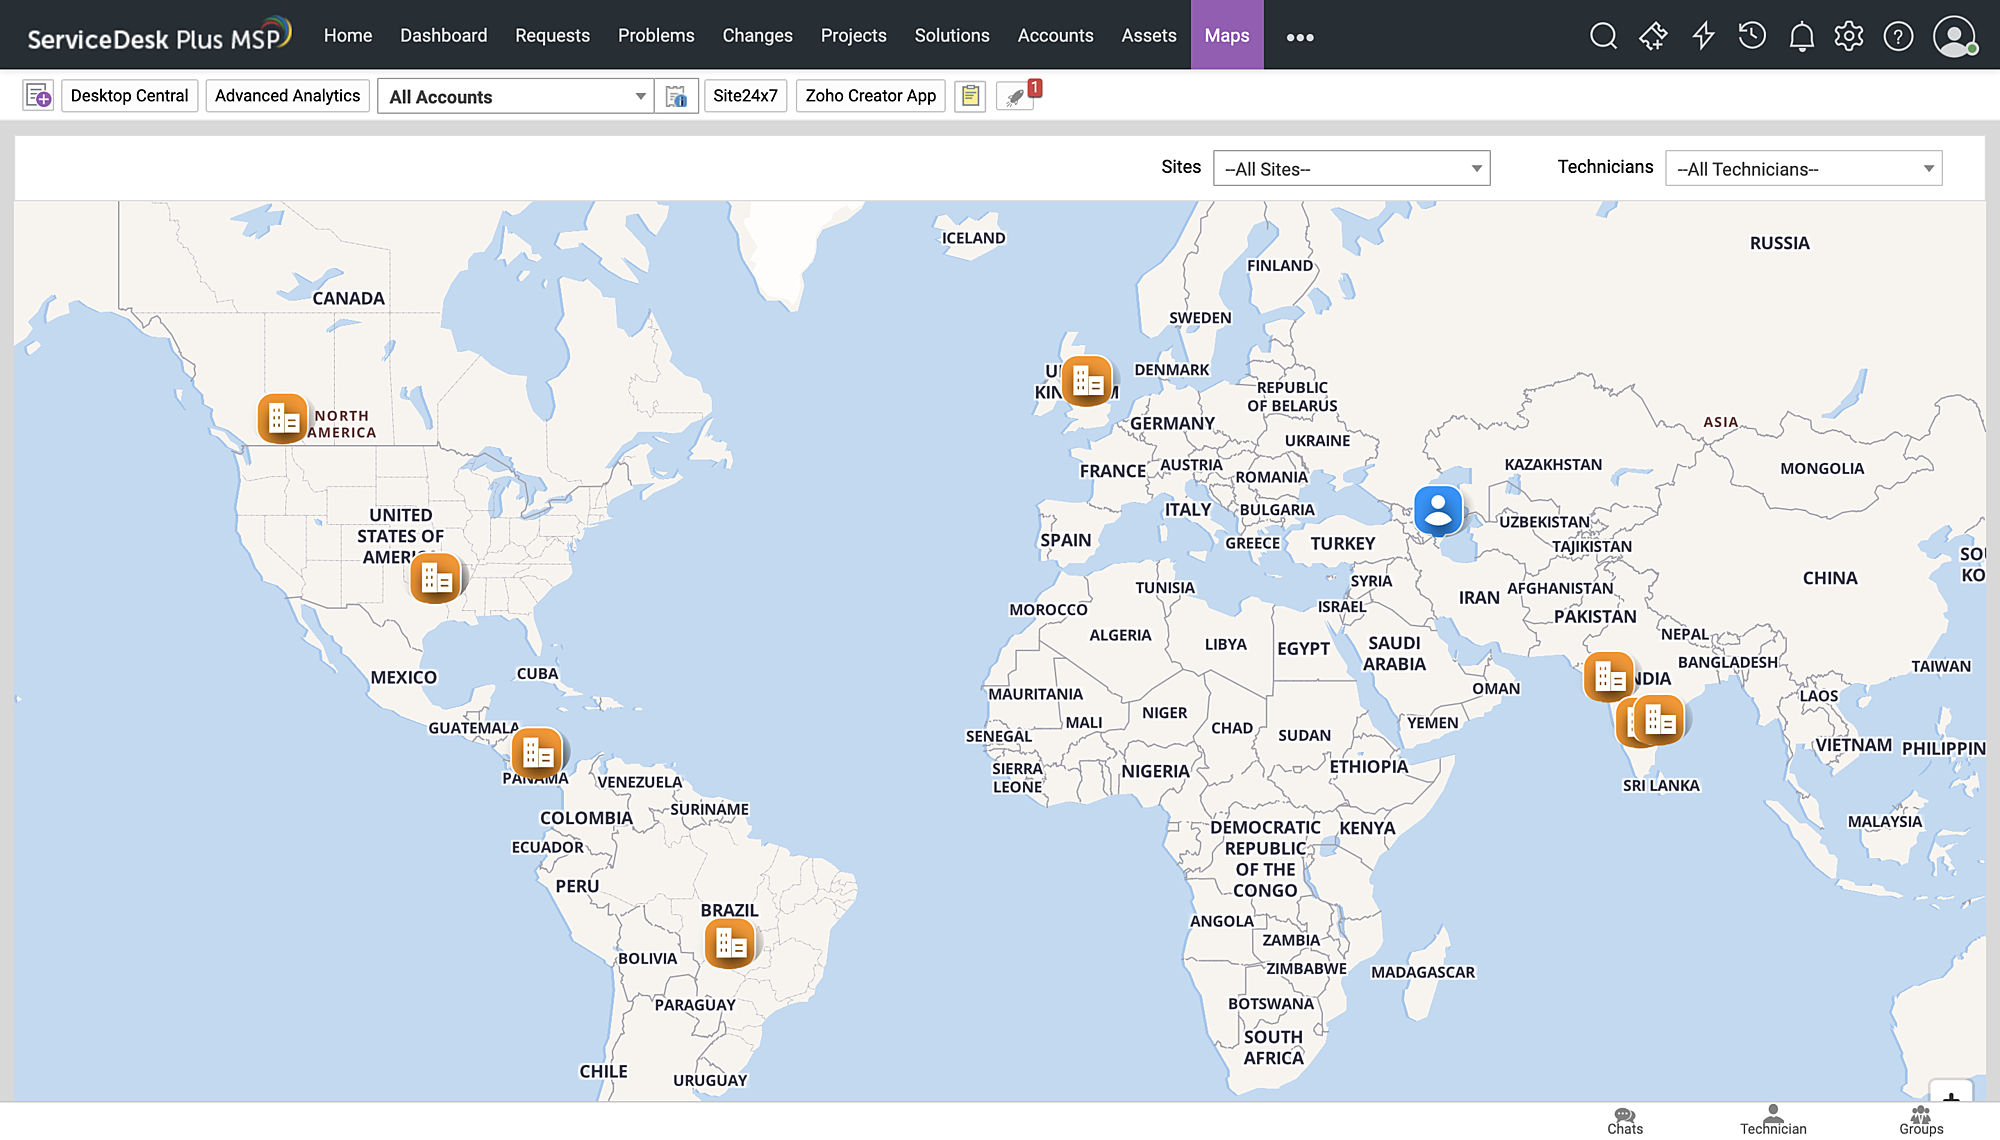
Task: Click the Advanced Analytics button
Action: tap(287, 96)
